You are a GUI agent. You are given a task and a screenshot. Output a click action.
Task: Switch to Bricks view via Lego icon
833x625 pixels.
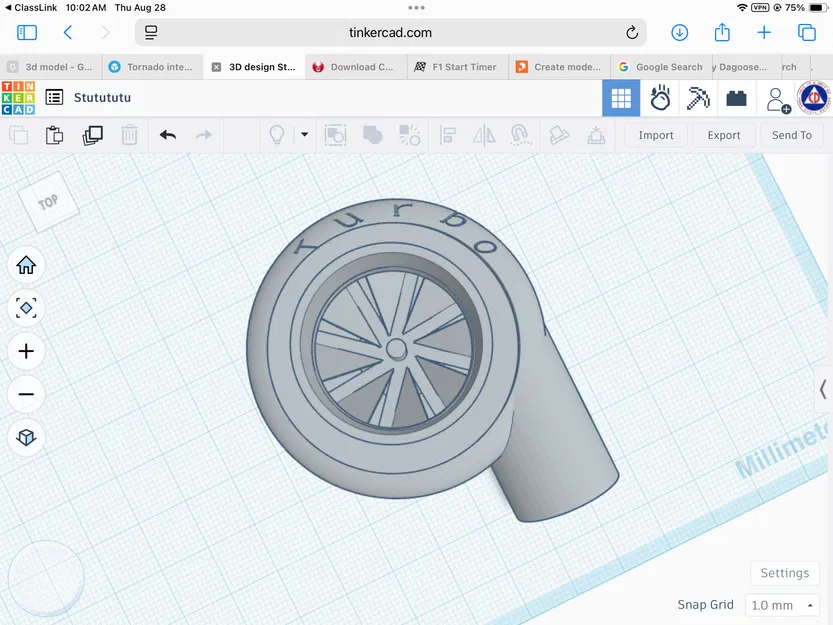pos(735,98)
